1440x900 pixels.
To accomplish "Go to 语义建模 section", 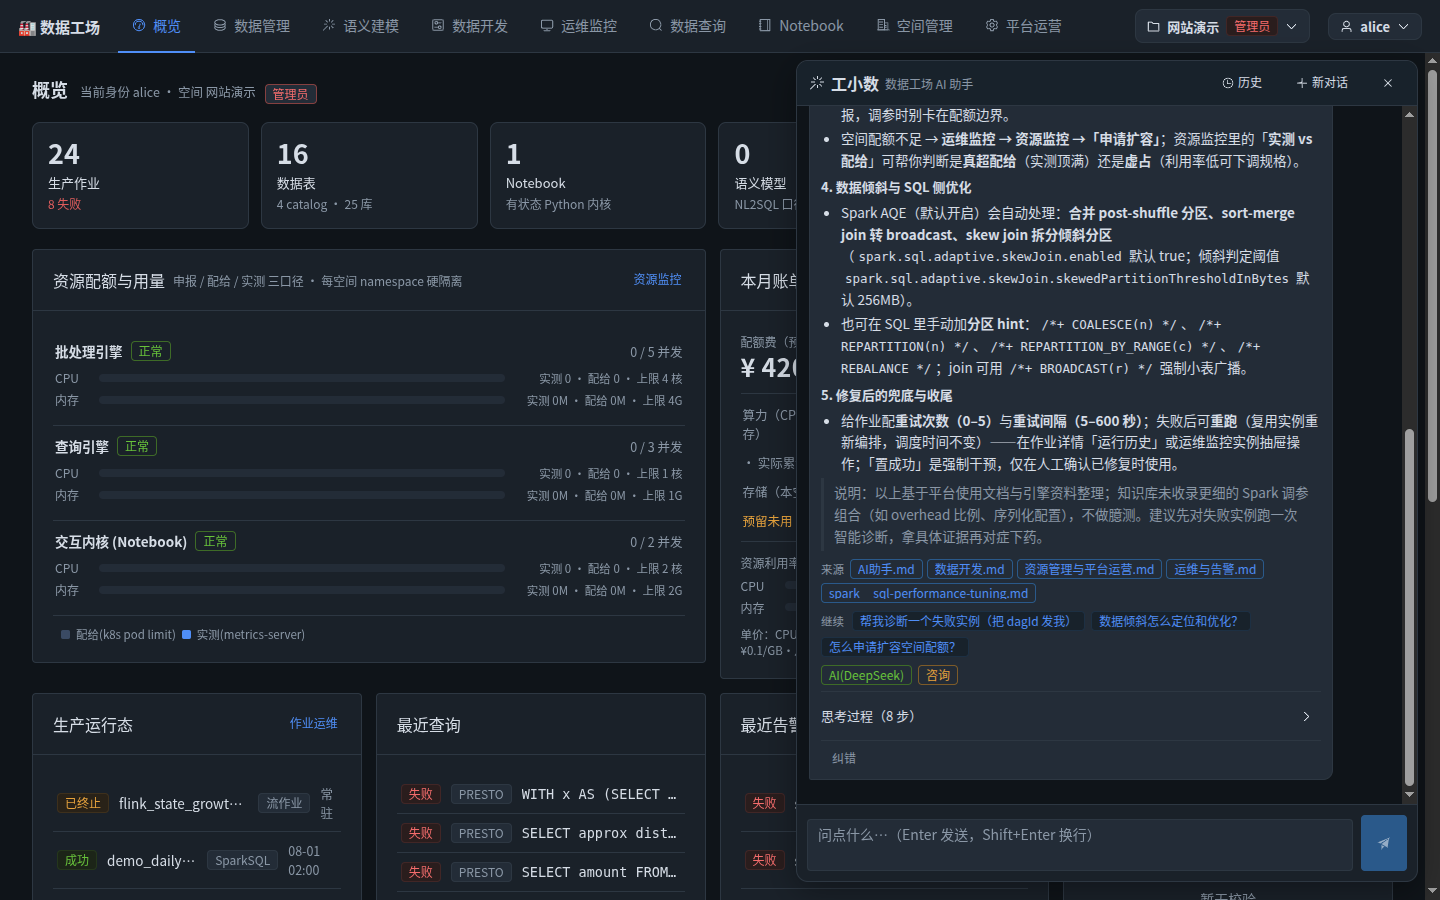I will 360,26.
